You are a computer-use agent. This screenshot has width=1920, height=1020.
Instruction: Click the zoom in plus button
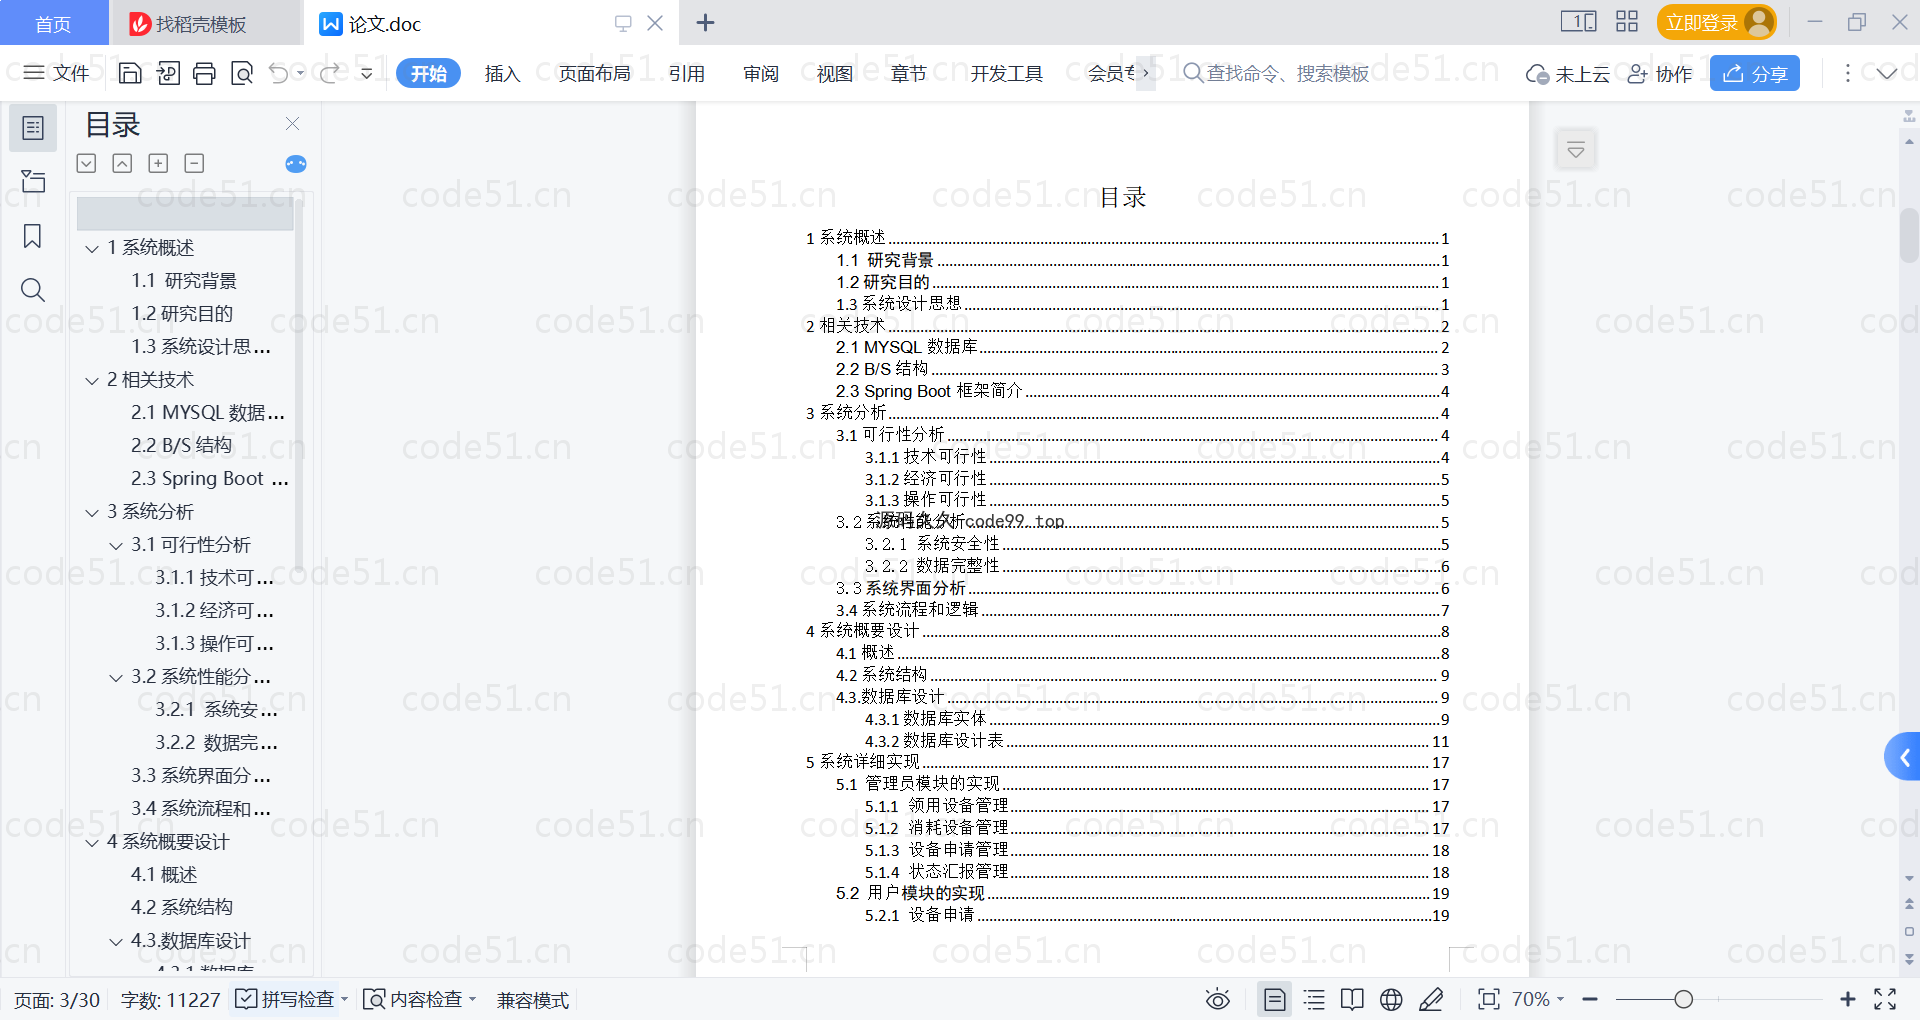[1847, 999]
